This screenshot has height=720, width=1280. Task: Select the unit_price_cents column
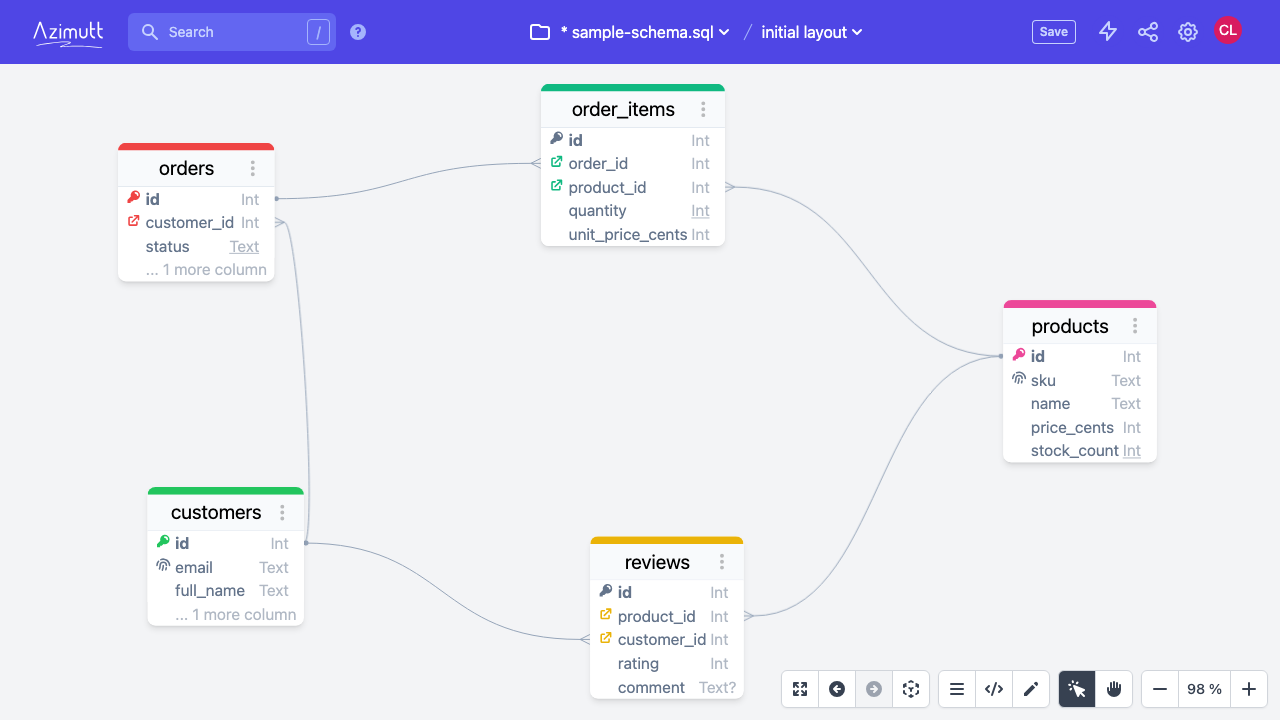pyautogui.click(x=633, y=234)
